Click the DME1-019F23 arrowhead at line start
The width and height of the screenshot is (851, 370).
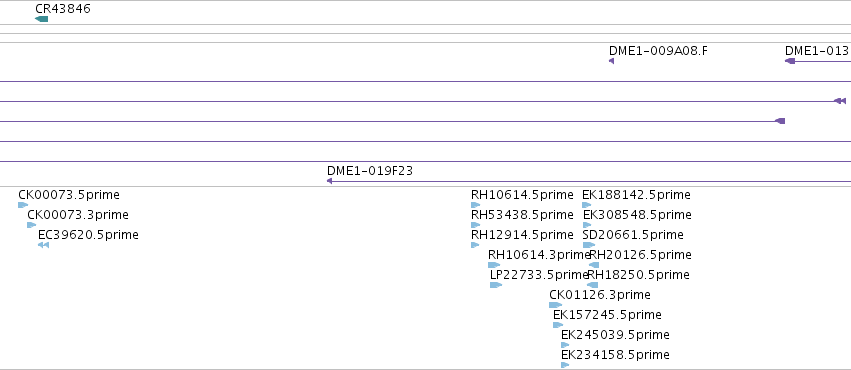tap(329, 181)
